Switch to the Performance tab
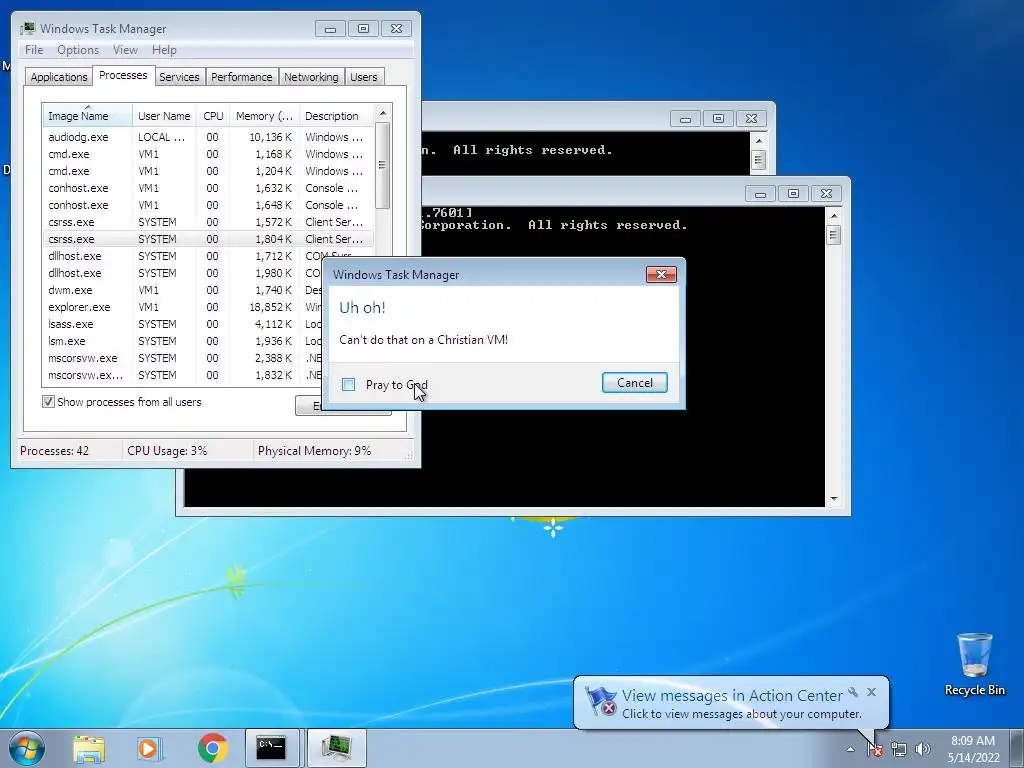Viewport: 1024px width, 768px height. pos(242,77)
